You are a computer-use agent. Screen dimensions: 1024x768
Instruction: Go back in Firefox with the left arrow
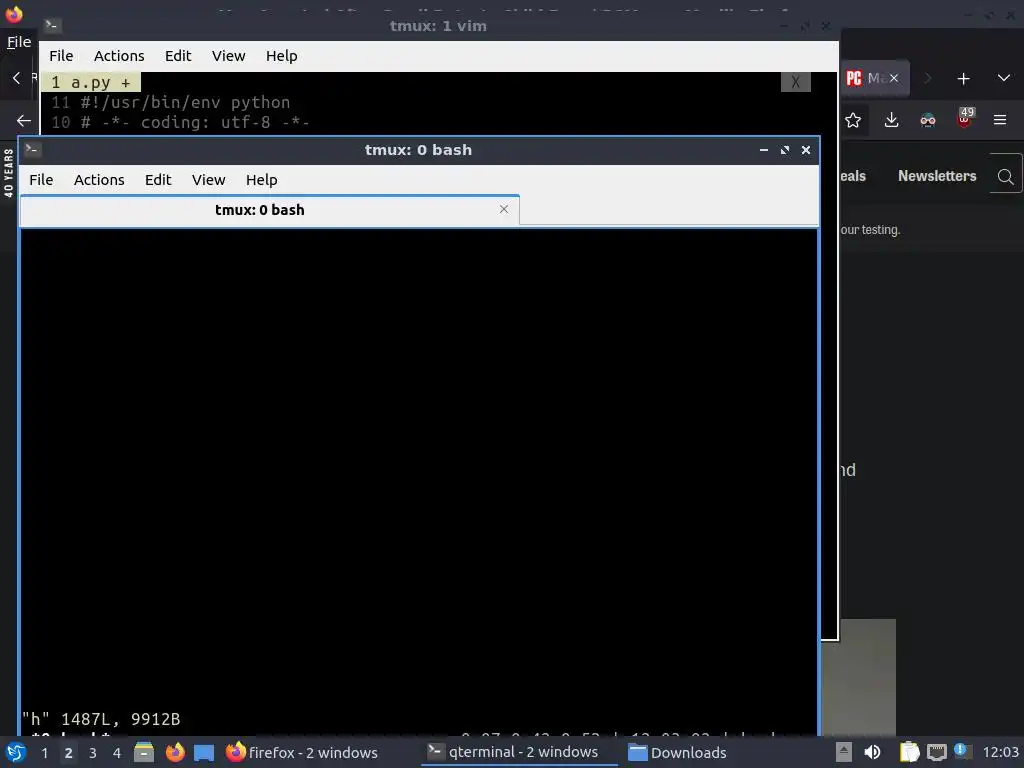point(24,121)
